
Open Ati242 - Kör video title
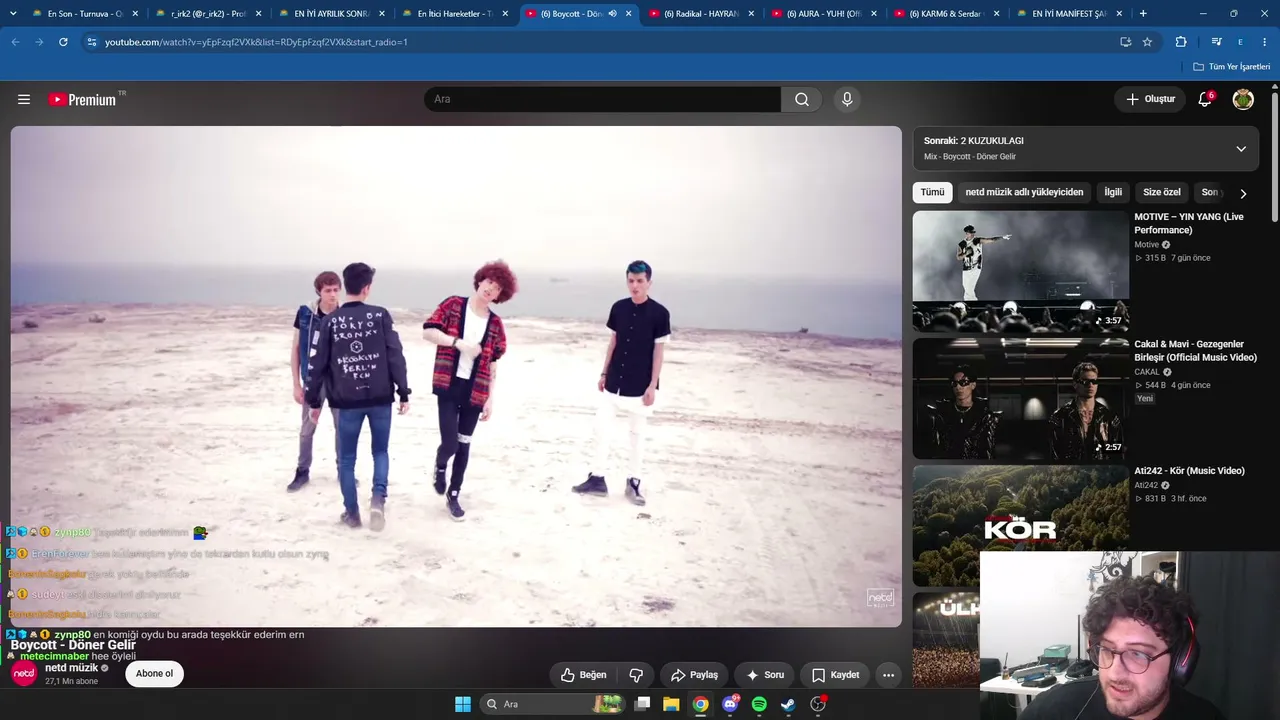point(1189,471)
